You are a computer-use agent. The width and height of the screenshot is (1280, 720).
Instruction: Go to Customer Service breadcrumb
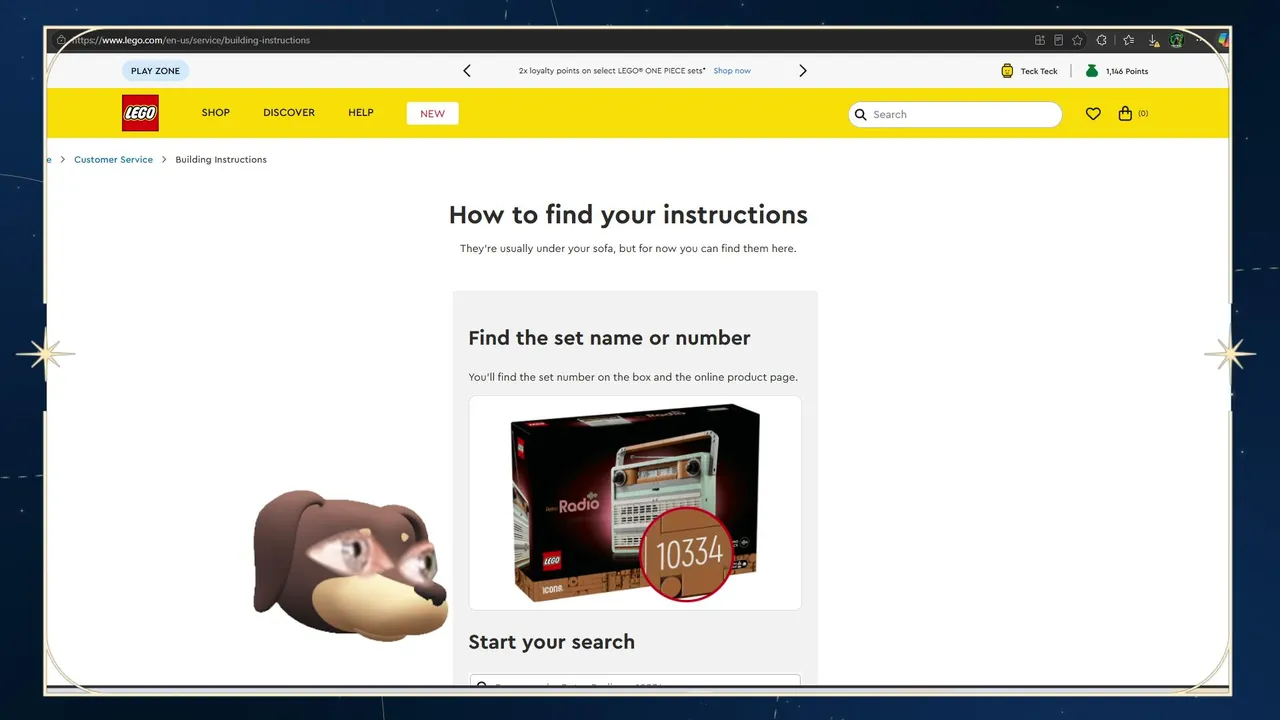point(113,160)
